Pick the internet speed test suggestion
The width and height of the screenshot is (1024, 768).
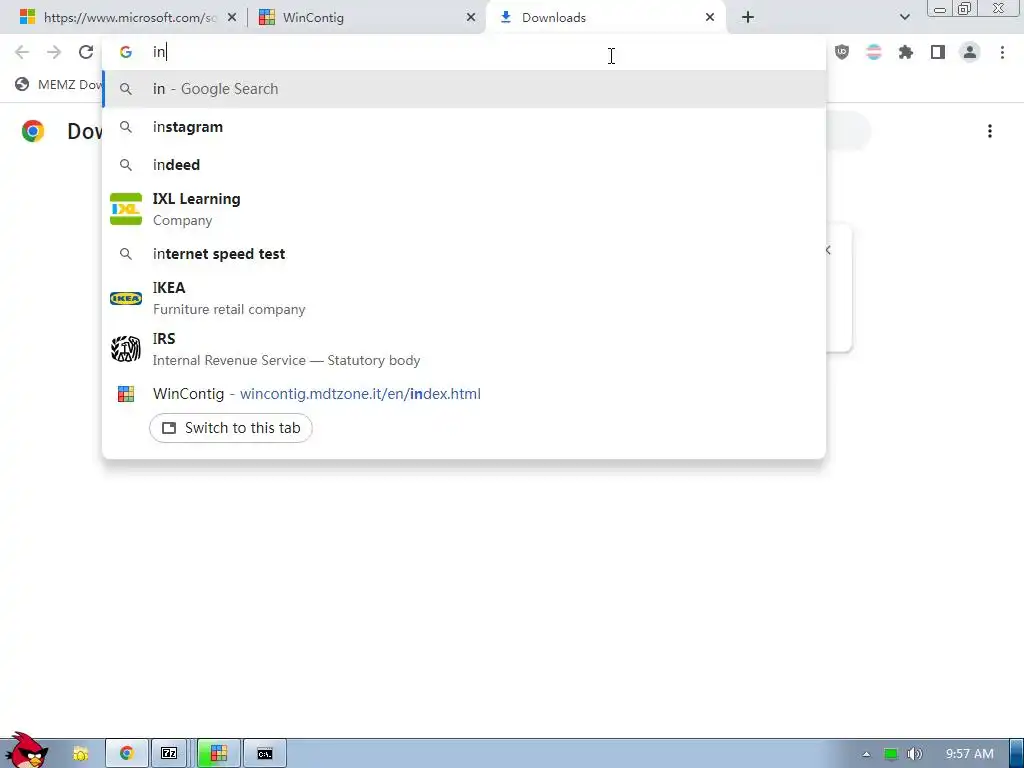tap(464, 254)
